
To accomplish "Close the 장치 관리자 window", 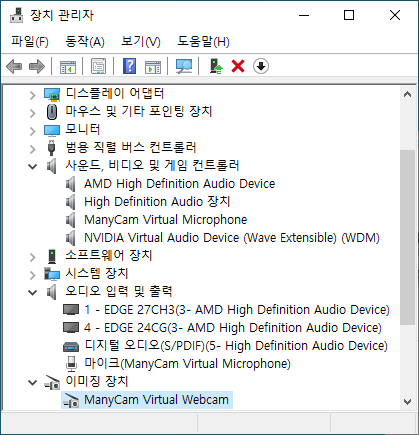I will [395, 15].
